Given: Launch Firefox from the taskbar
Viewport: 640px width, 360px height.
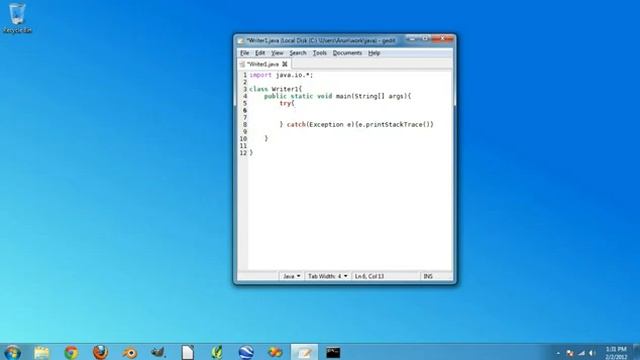Looking at the screenshot, I should pyautogui.click(x=100, y=352).
